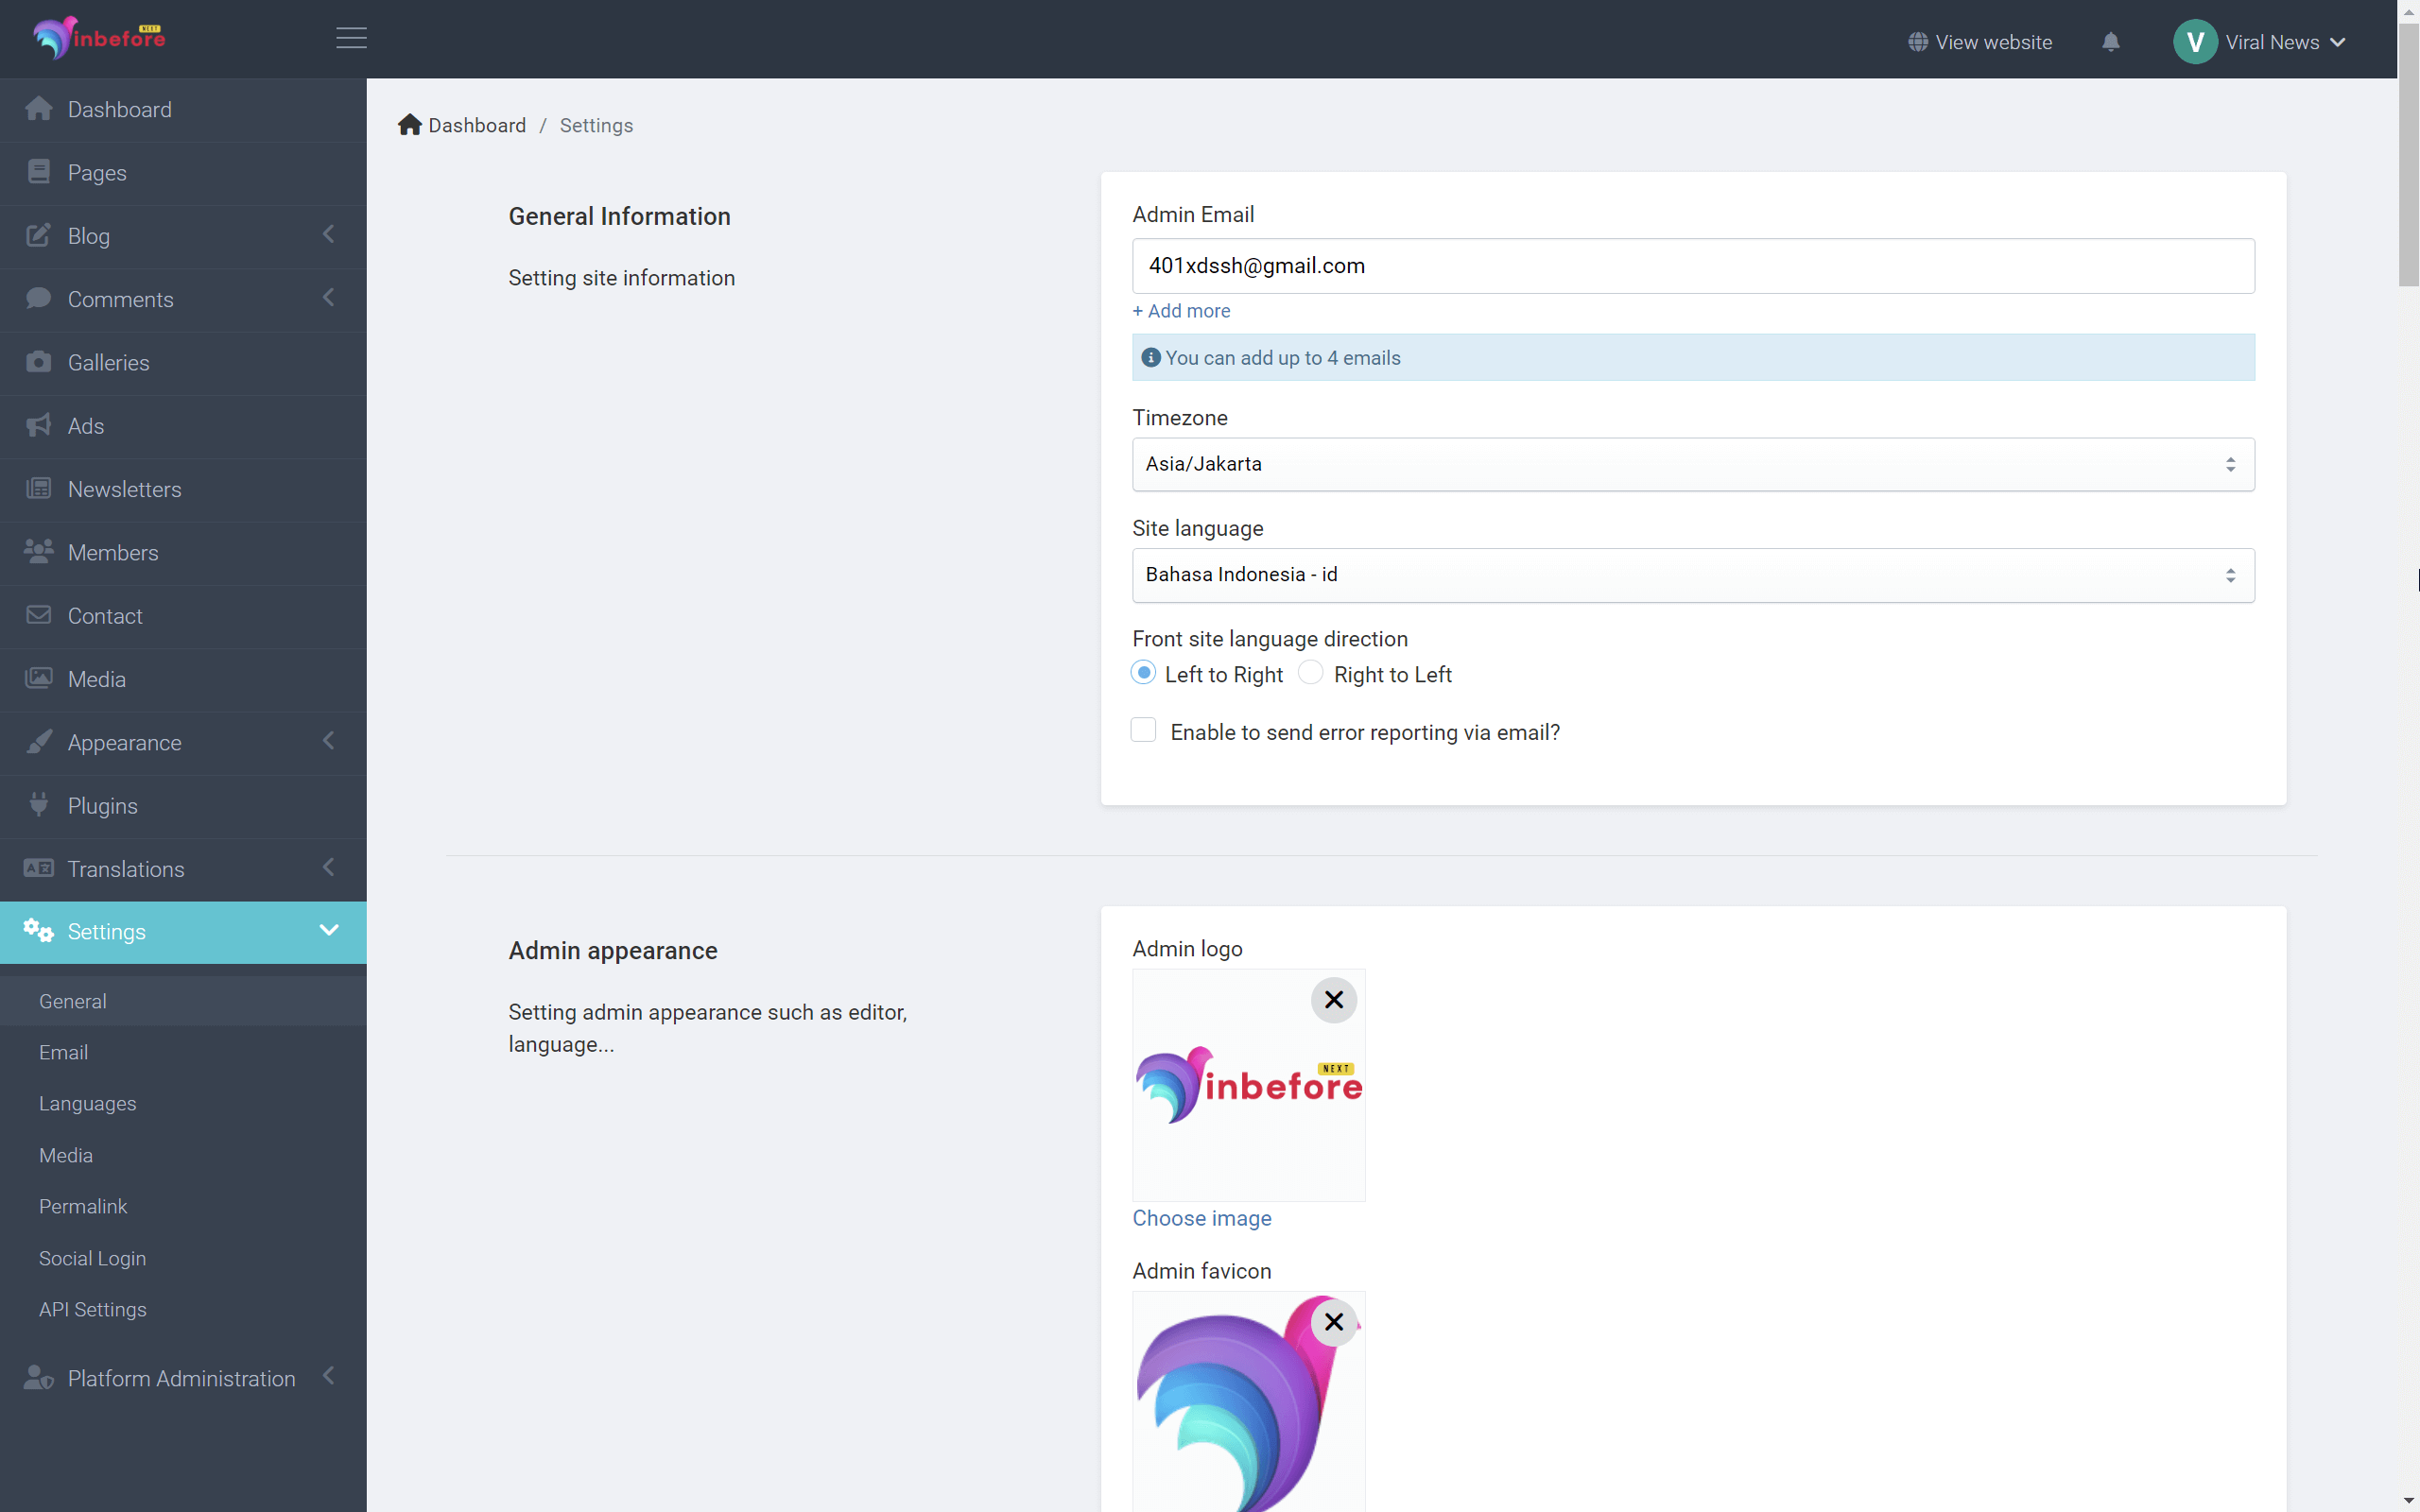
Task: Switch to the Email settings tab
Action: pyautogui.click(x=63, y=1052)
